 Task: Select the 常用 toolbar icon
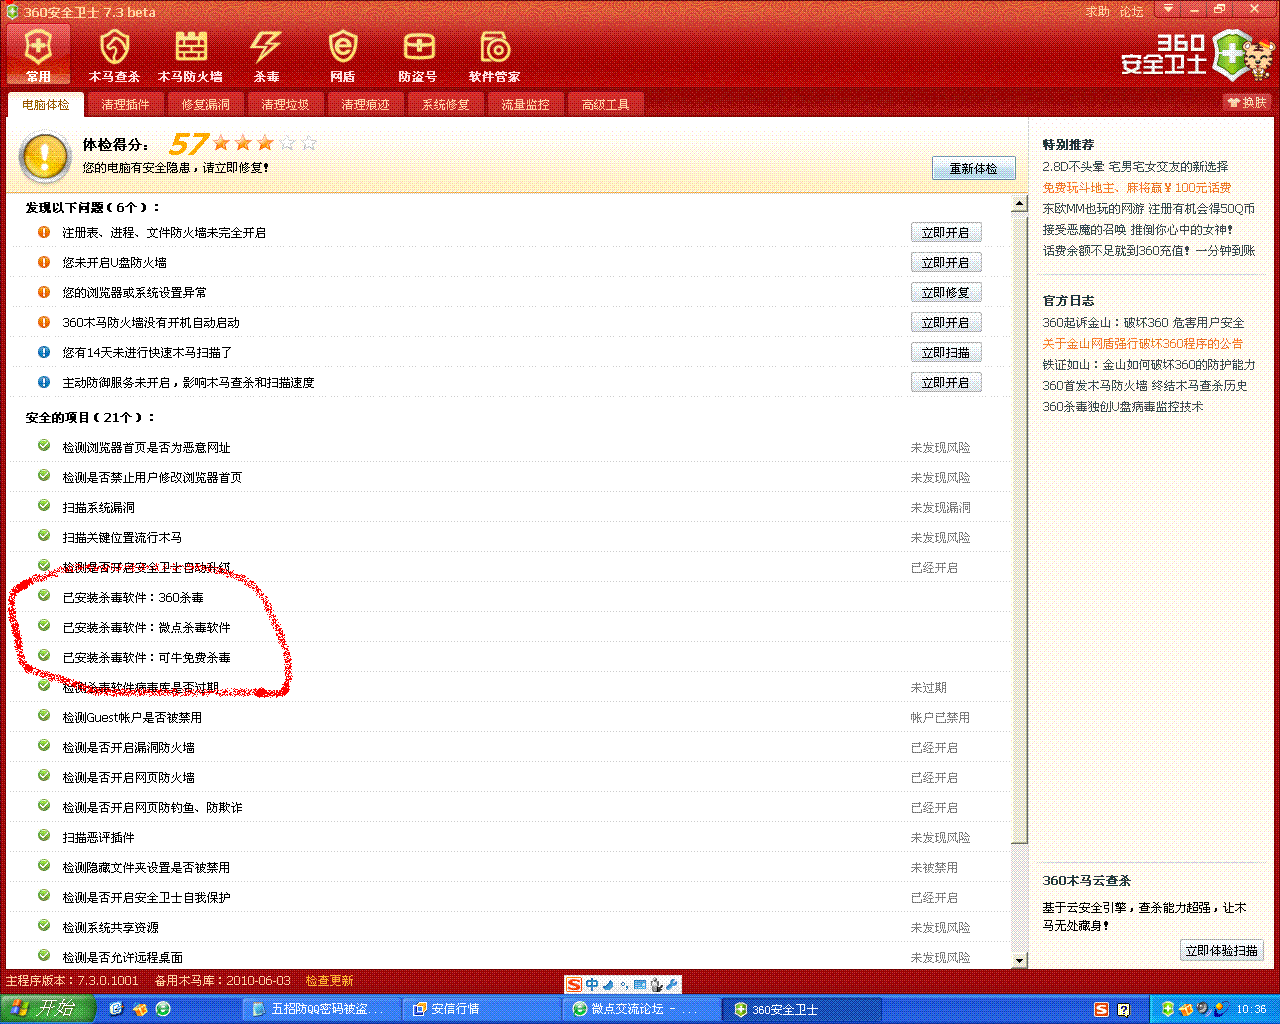(x=39, y=55)
